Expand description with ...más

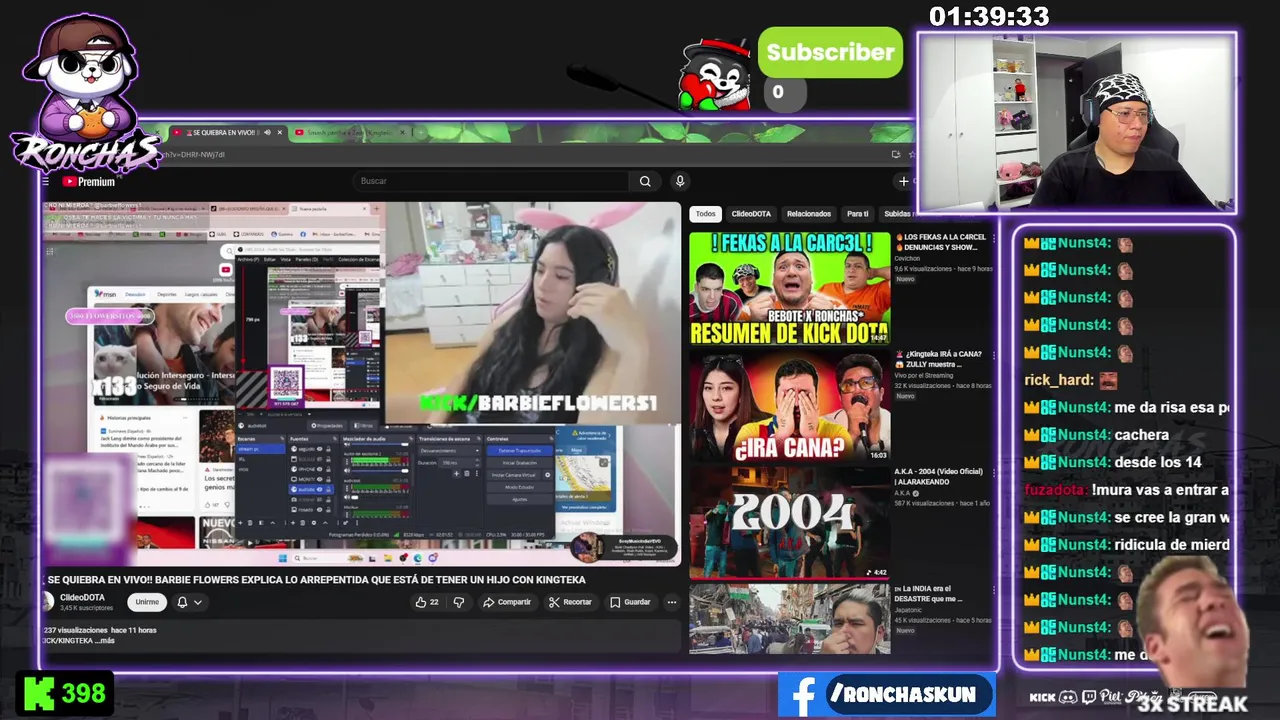click(x=106, y=640)
